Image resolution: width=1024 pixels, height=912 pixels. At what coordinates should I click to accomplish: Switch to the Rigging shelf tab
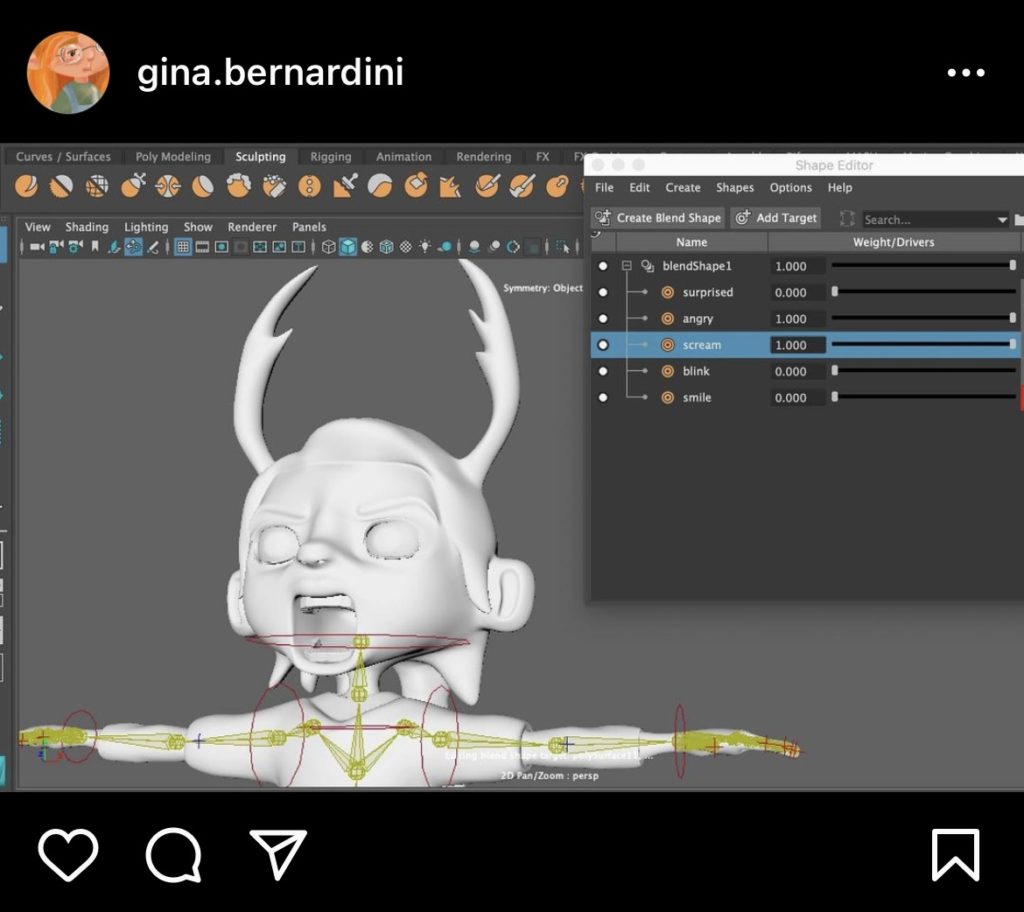330,157
